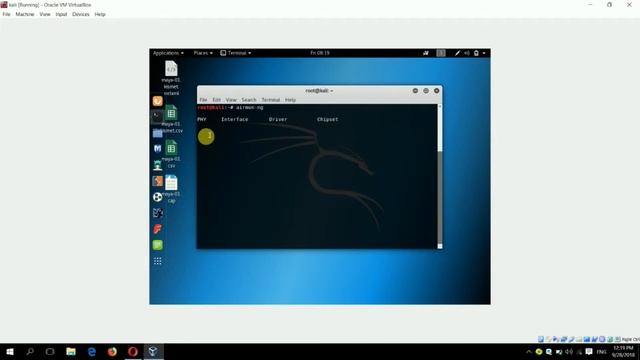Open Windows Start menu
Viewport: 640px width, 360px height.
10,351
